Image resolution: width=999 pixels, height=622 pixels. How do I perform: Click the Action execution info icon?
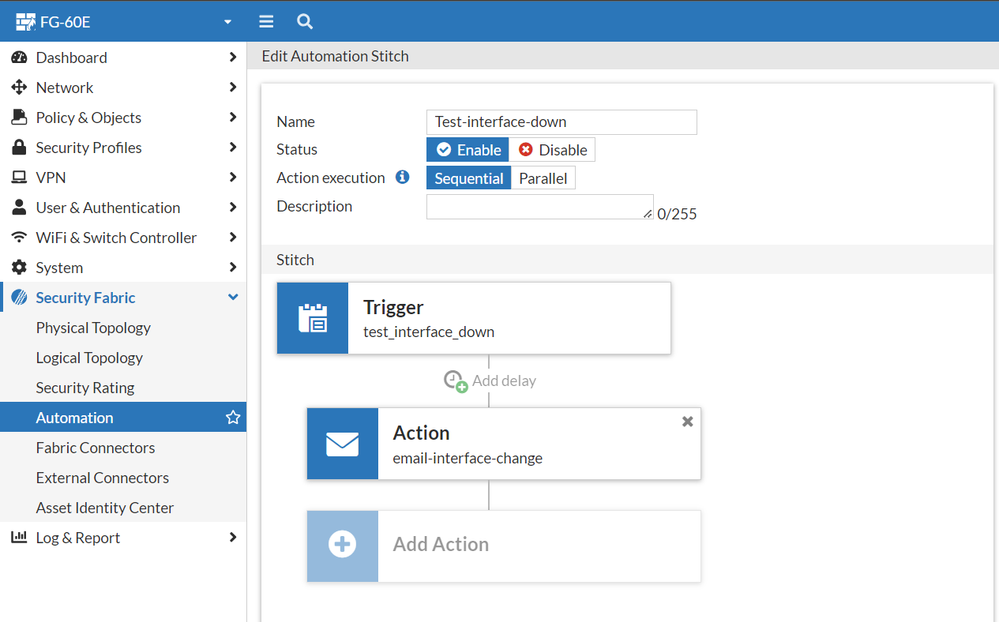(x=402, y=177)
